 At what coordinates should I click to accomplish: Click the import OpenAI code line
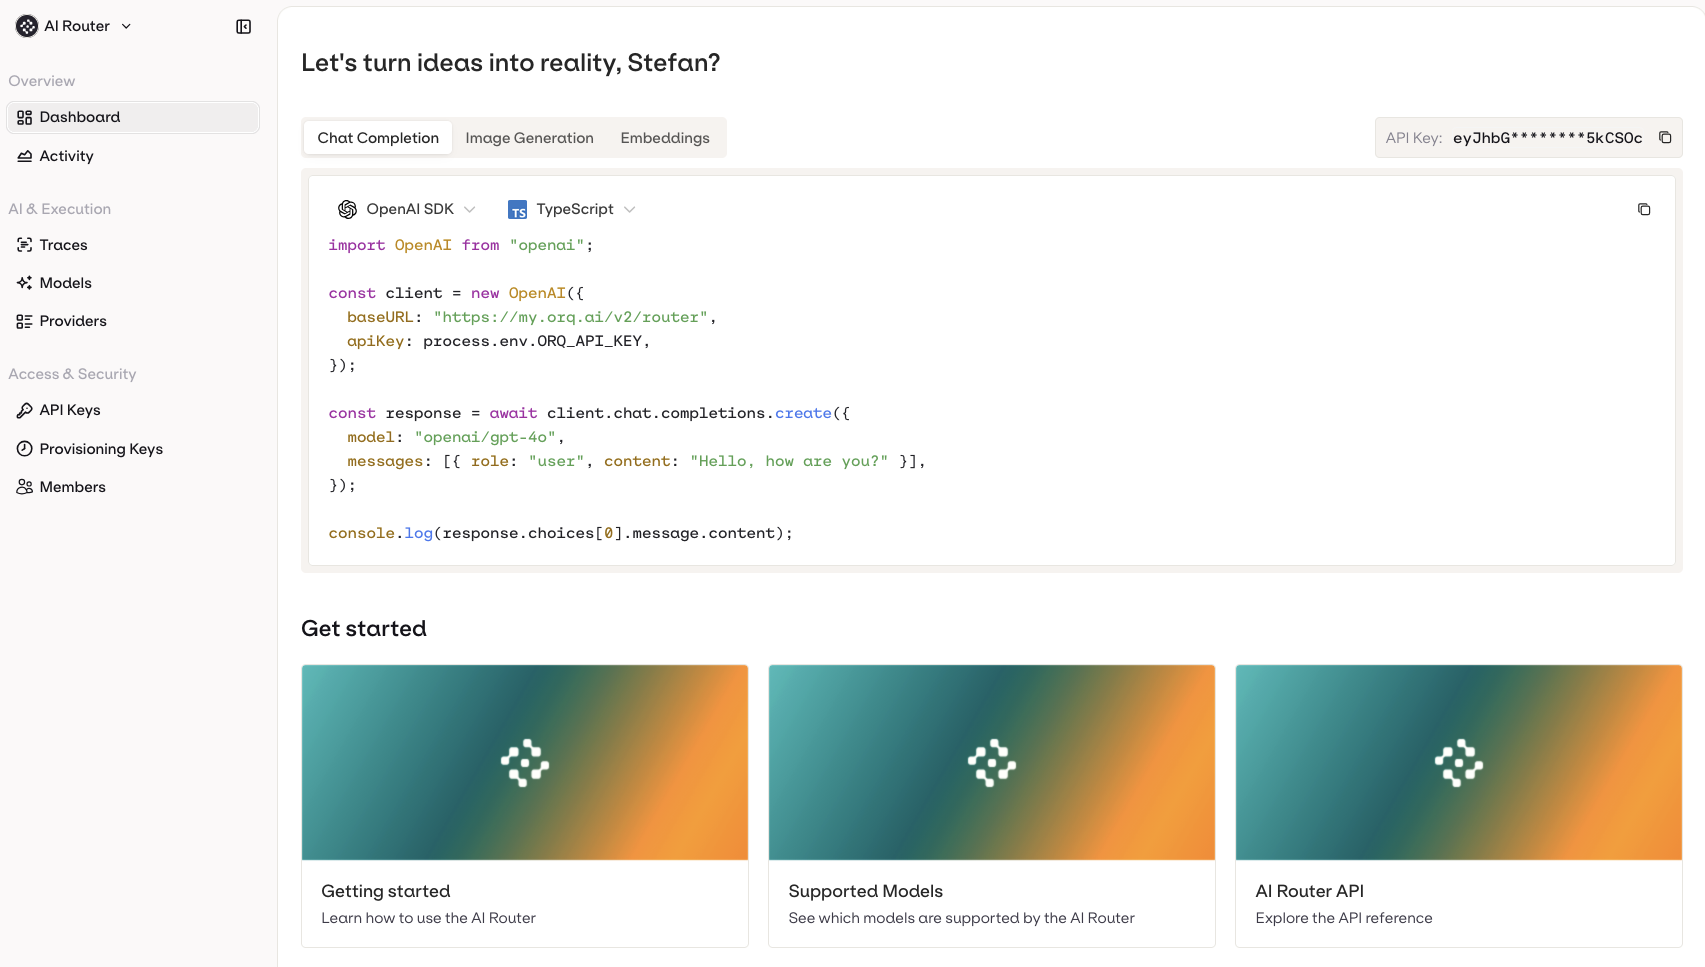click(x=461, y=245)
